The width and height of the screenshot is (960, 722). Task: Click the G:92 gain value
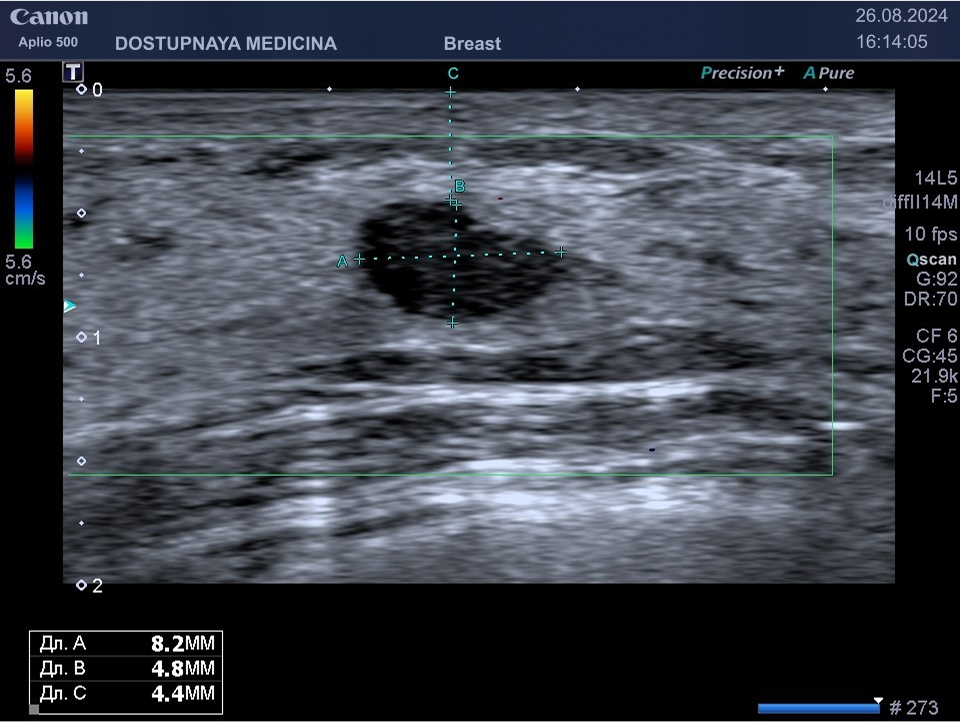936,279
